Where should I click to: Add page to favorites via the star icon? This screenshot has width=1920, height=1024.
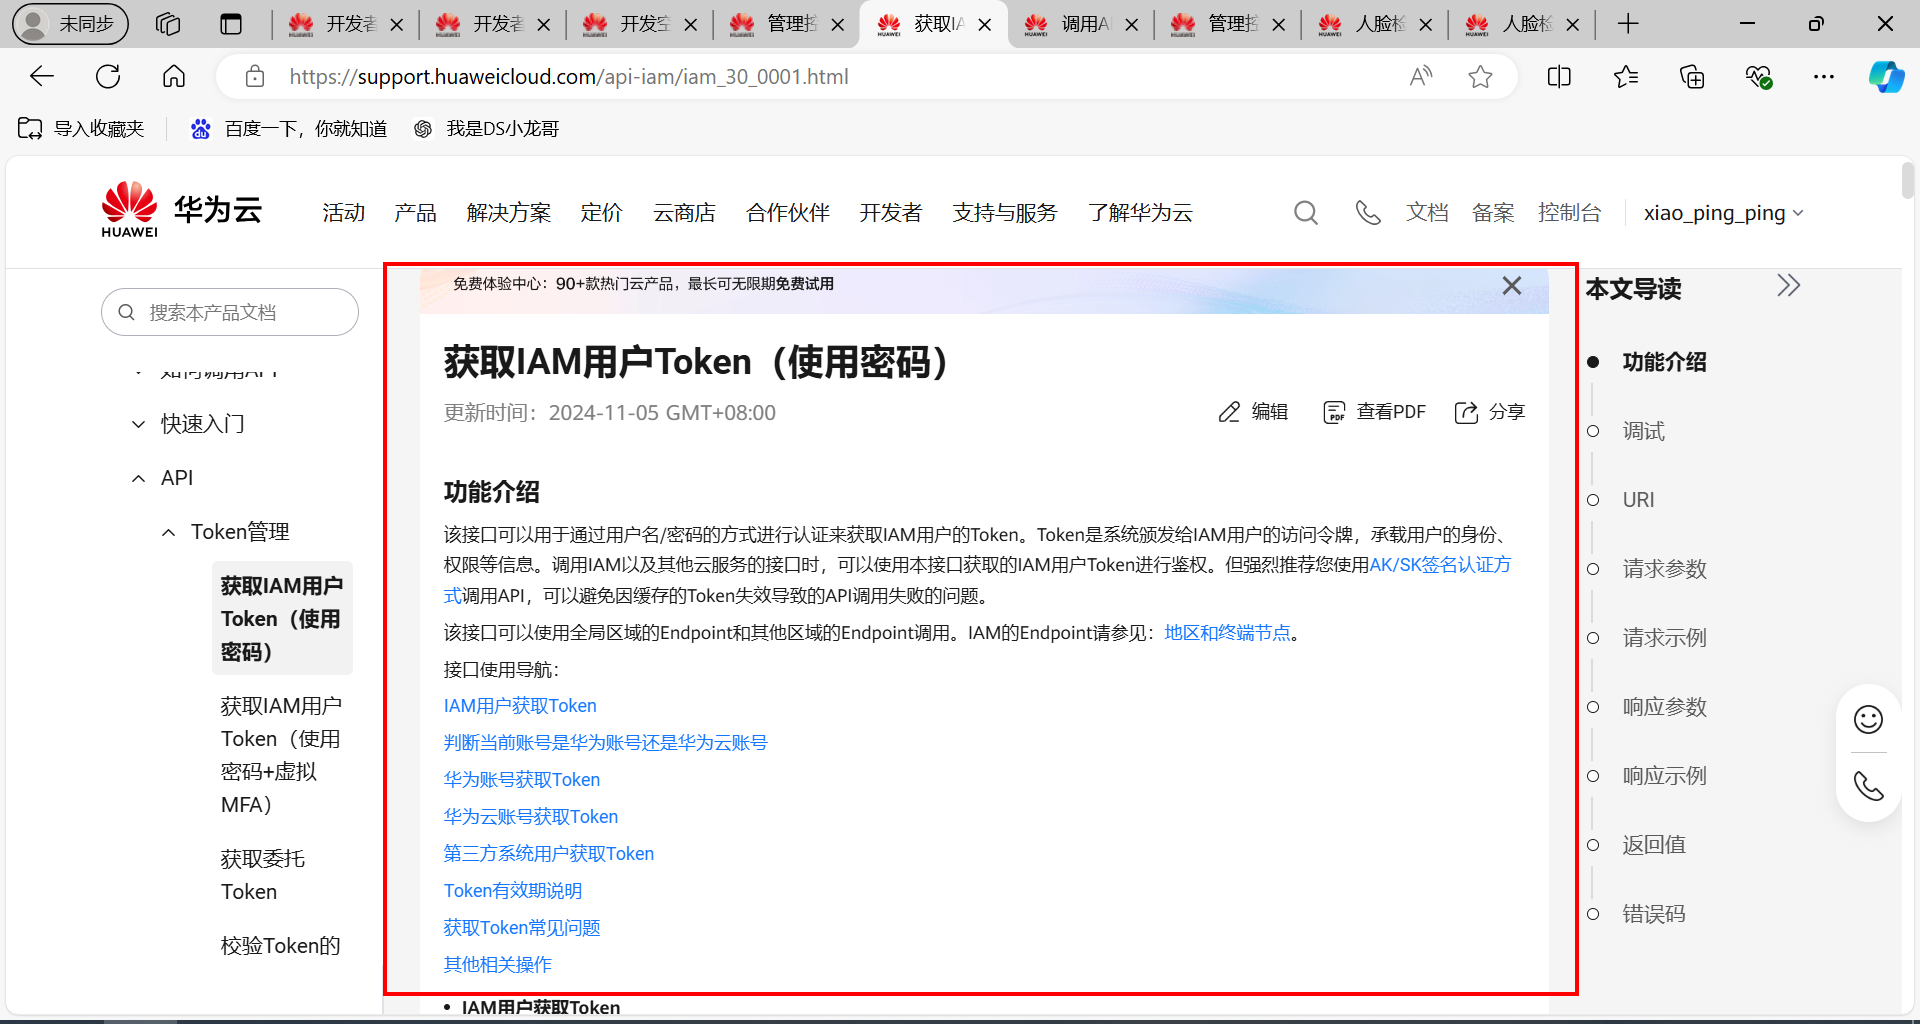point(1480,76)
